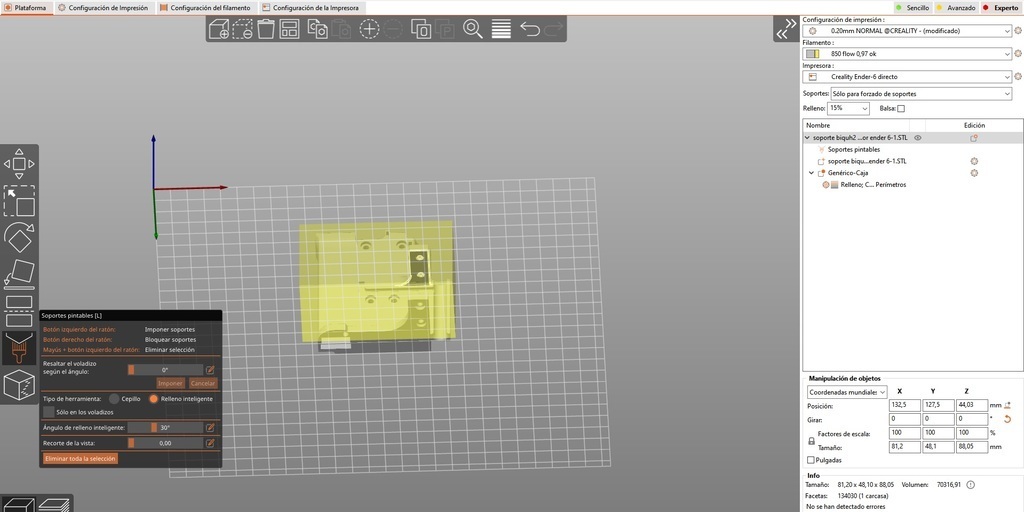The image size is (1024, 512).
Task: Click the Tamaño Z input field 88,05
Action: 971,447
